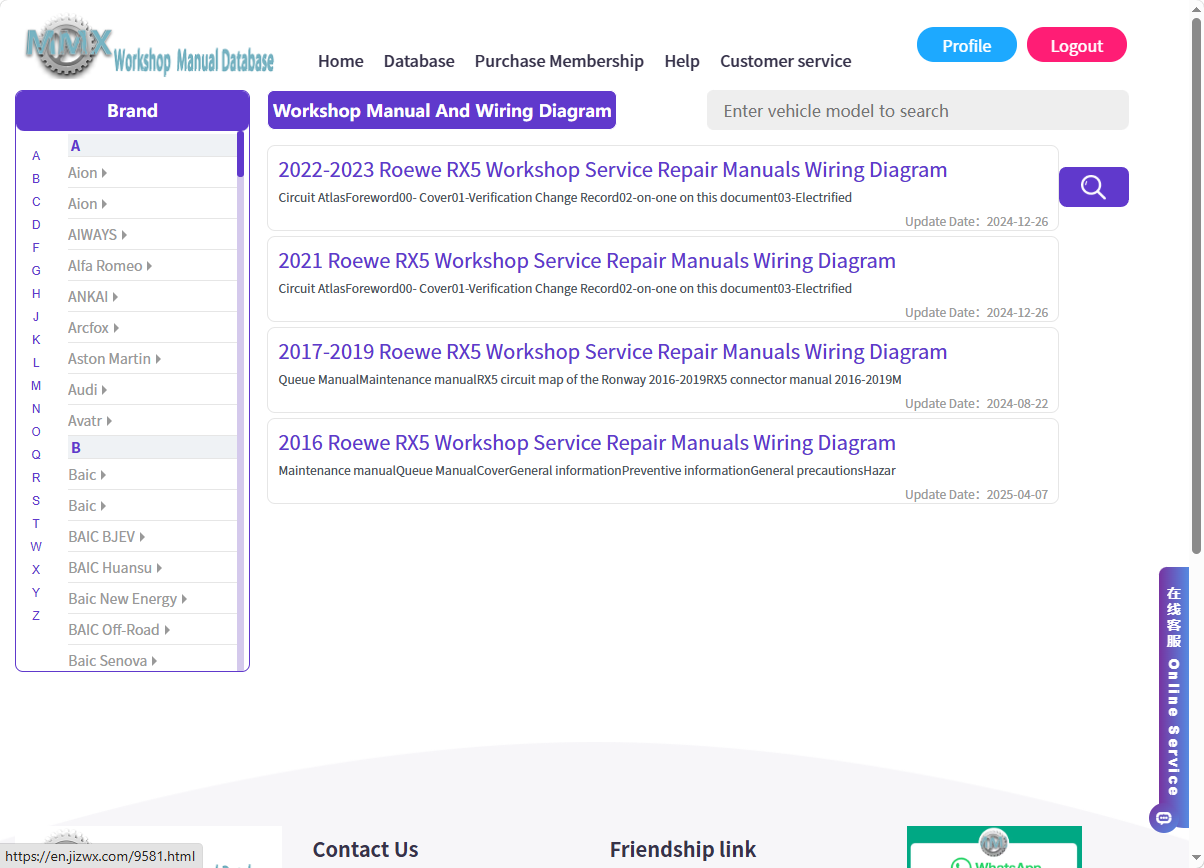Jump to letter O in brand index
Screen dimensions: 1204x868
[36, 432]
